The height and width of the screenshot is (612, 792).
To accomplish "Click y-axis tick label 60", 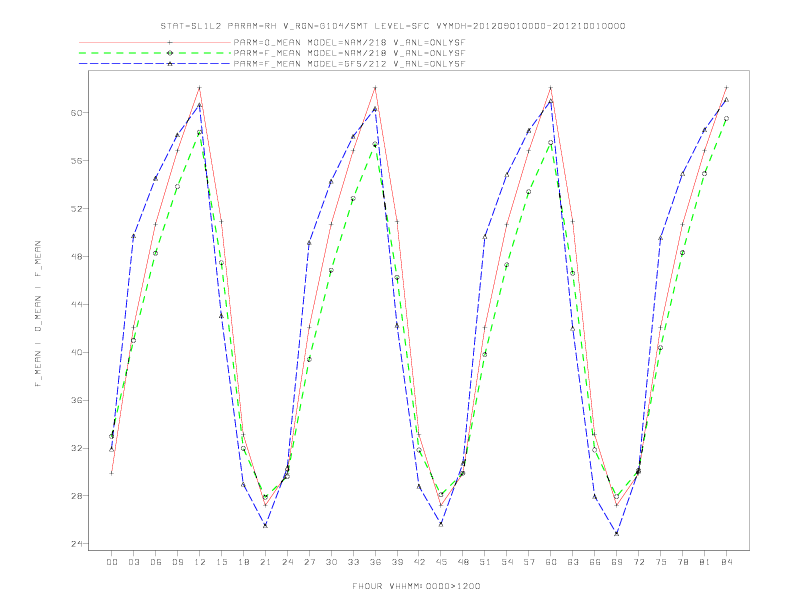I will click(76, 113).
